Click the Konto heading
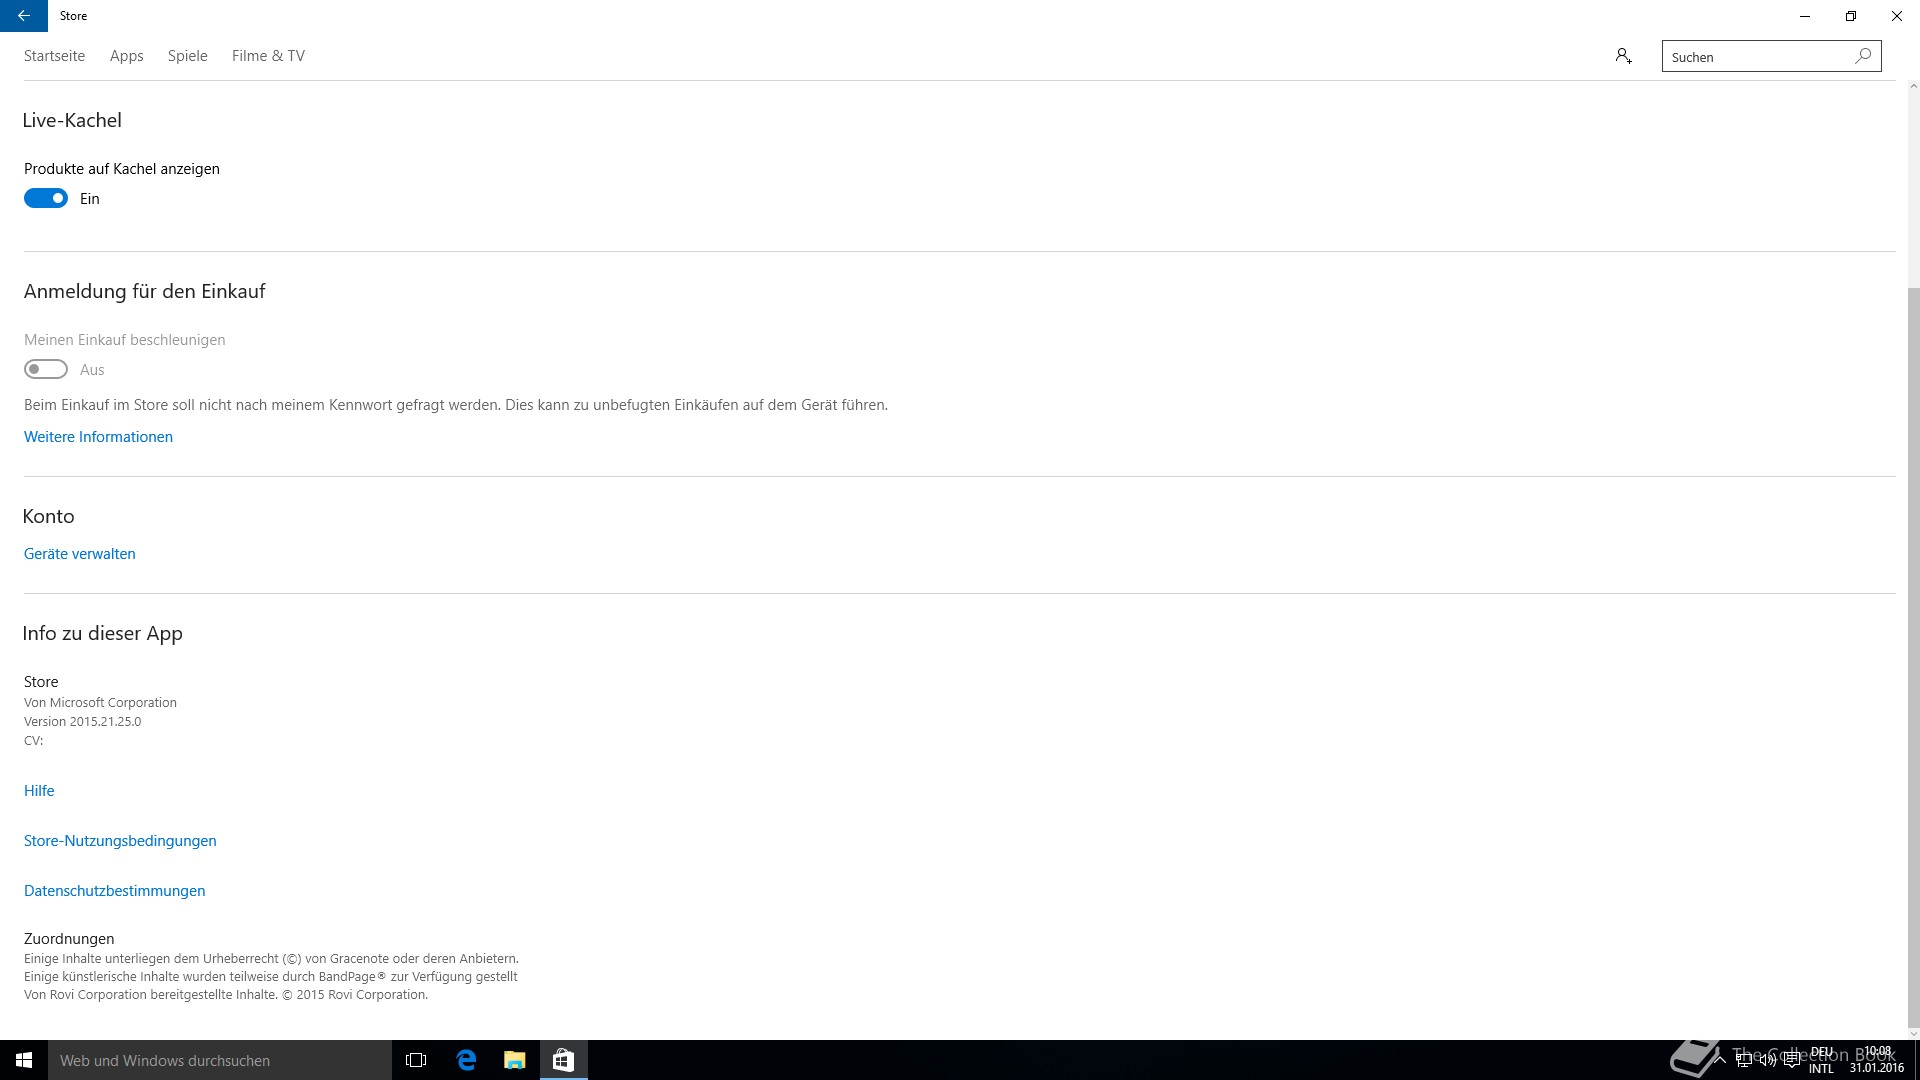The width and height of the screenshot is (1920, 1080). 49,516
